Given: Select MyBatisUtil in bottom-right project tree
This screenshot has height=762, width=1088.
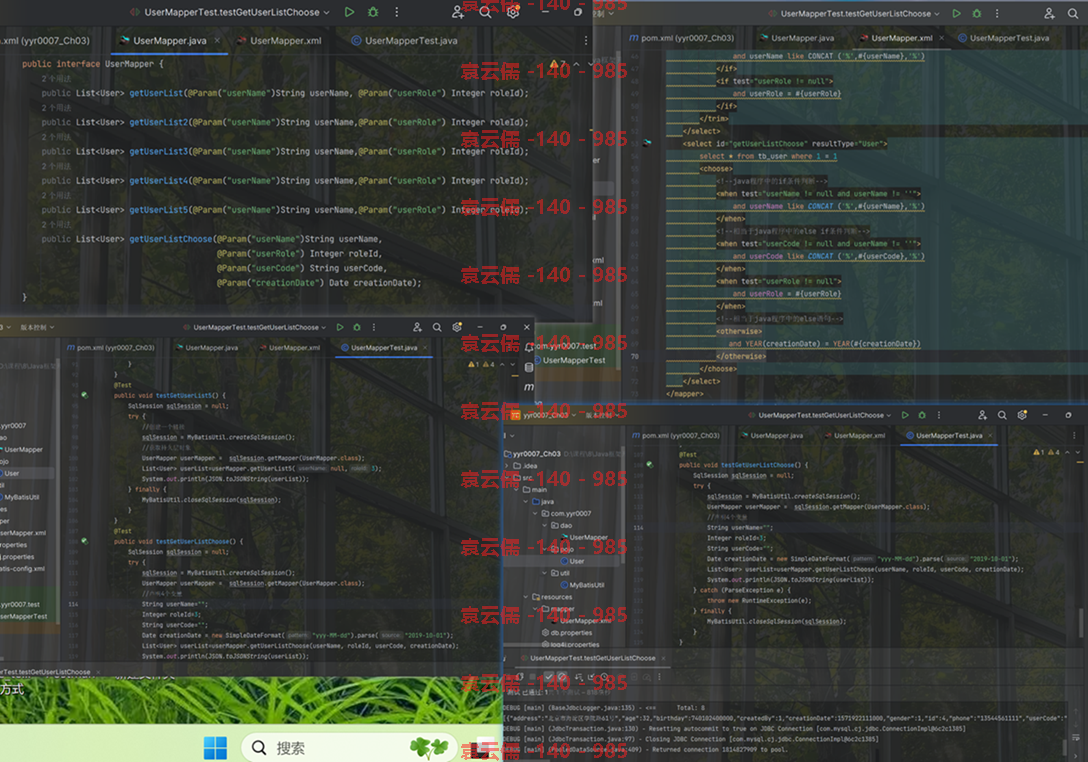Looking at the screenshot, I should (581, 585).
